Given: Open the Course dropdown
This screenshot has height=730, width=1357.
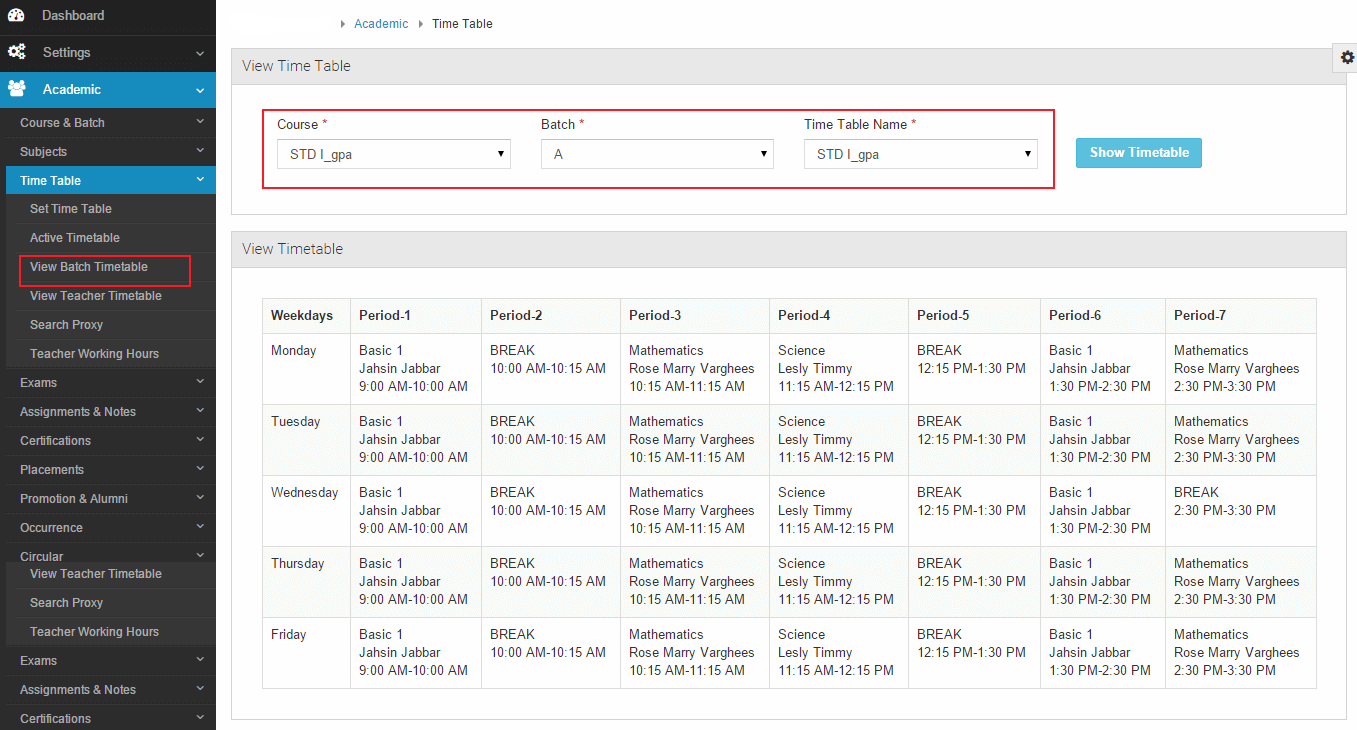Looking at the screenshot, I should tap(393, 154).
